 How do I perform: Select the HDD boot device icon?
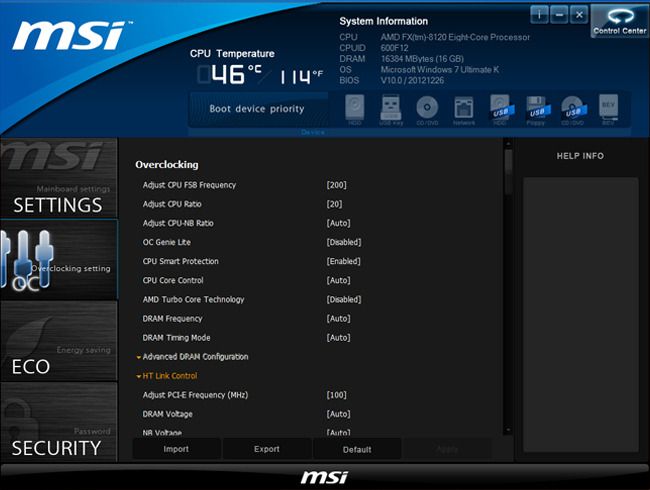click(x=355, y=109)
